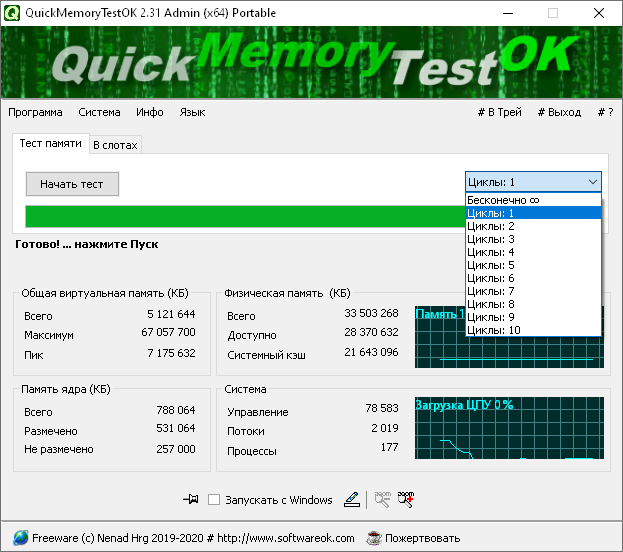The image size is (623, 552).
Task: Click # Выход to exit the program
Action: pos(559,112)
